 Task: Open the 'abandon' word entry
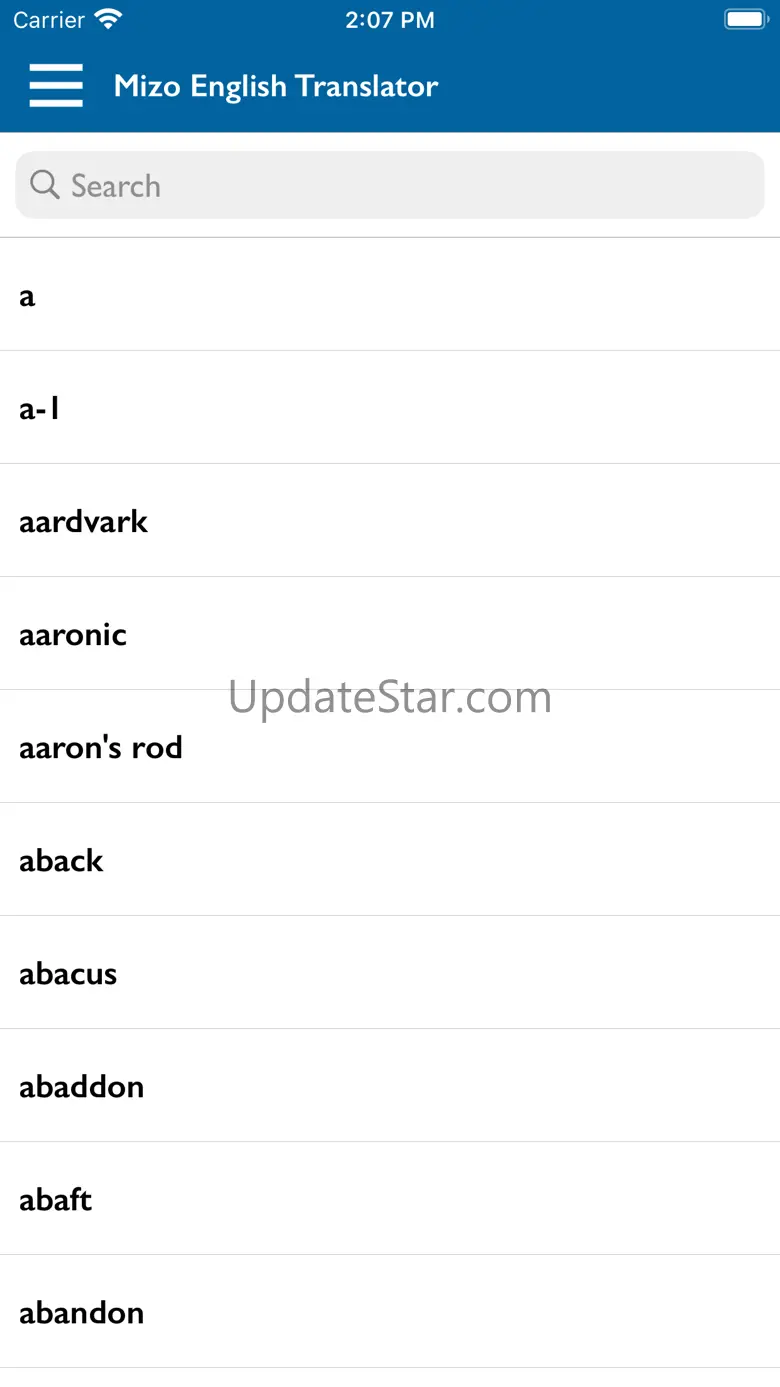click(390, 1312)
